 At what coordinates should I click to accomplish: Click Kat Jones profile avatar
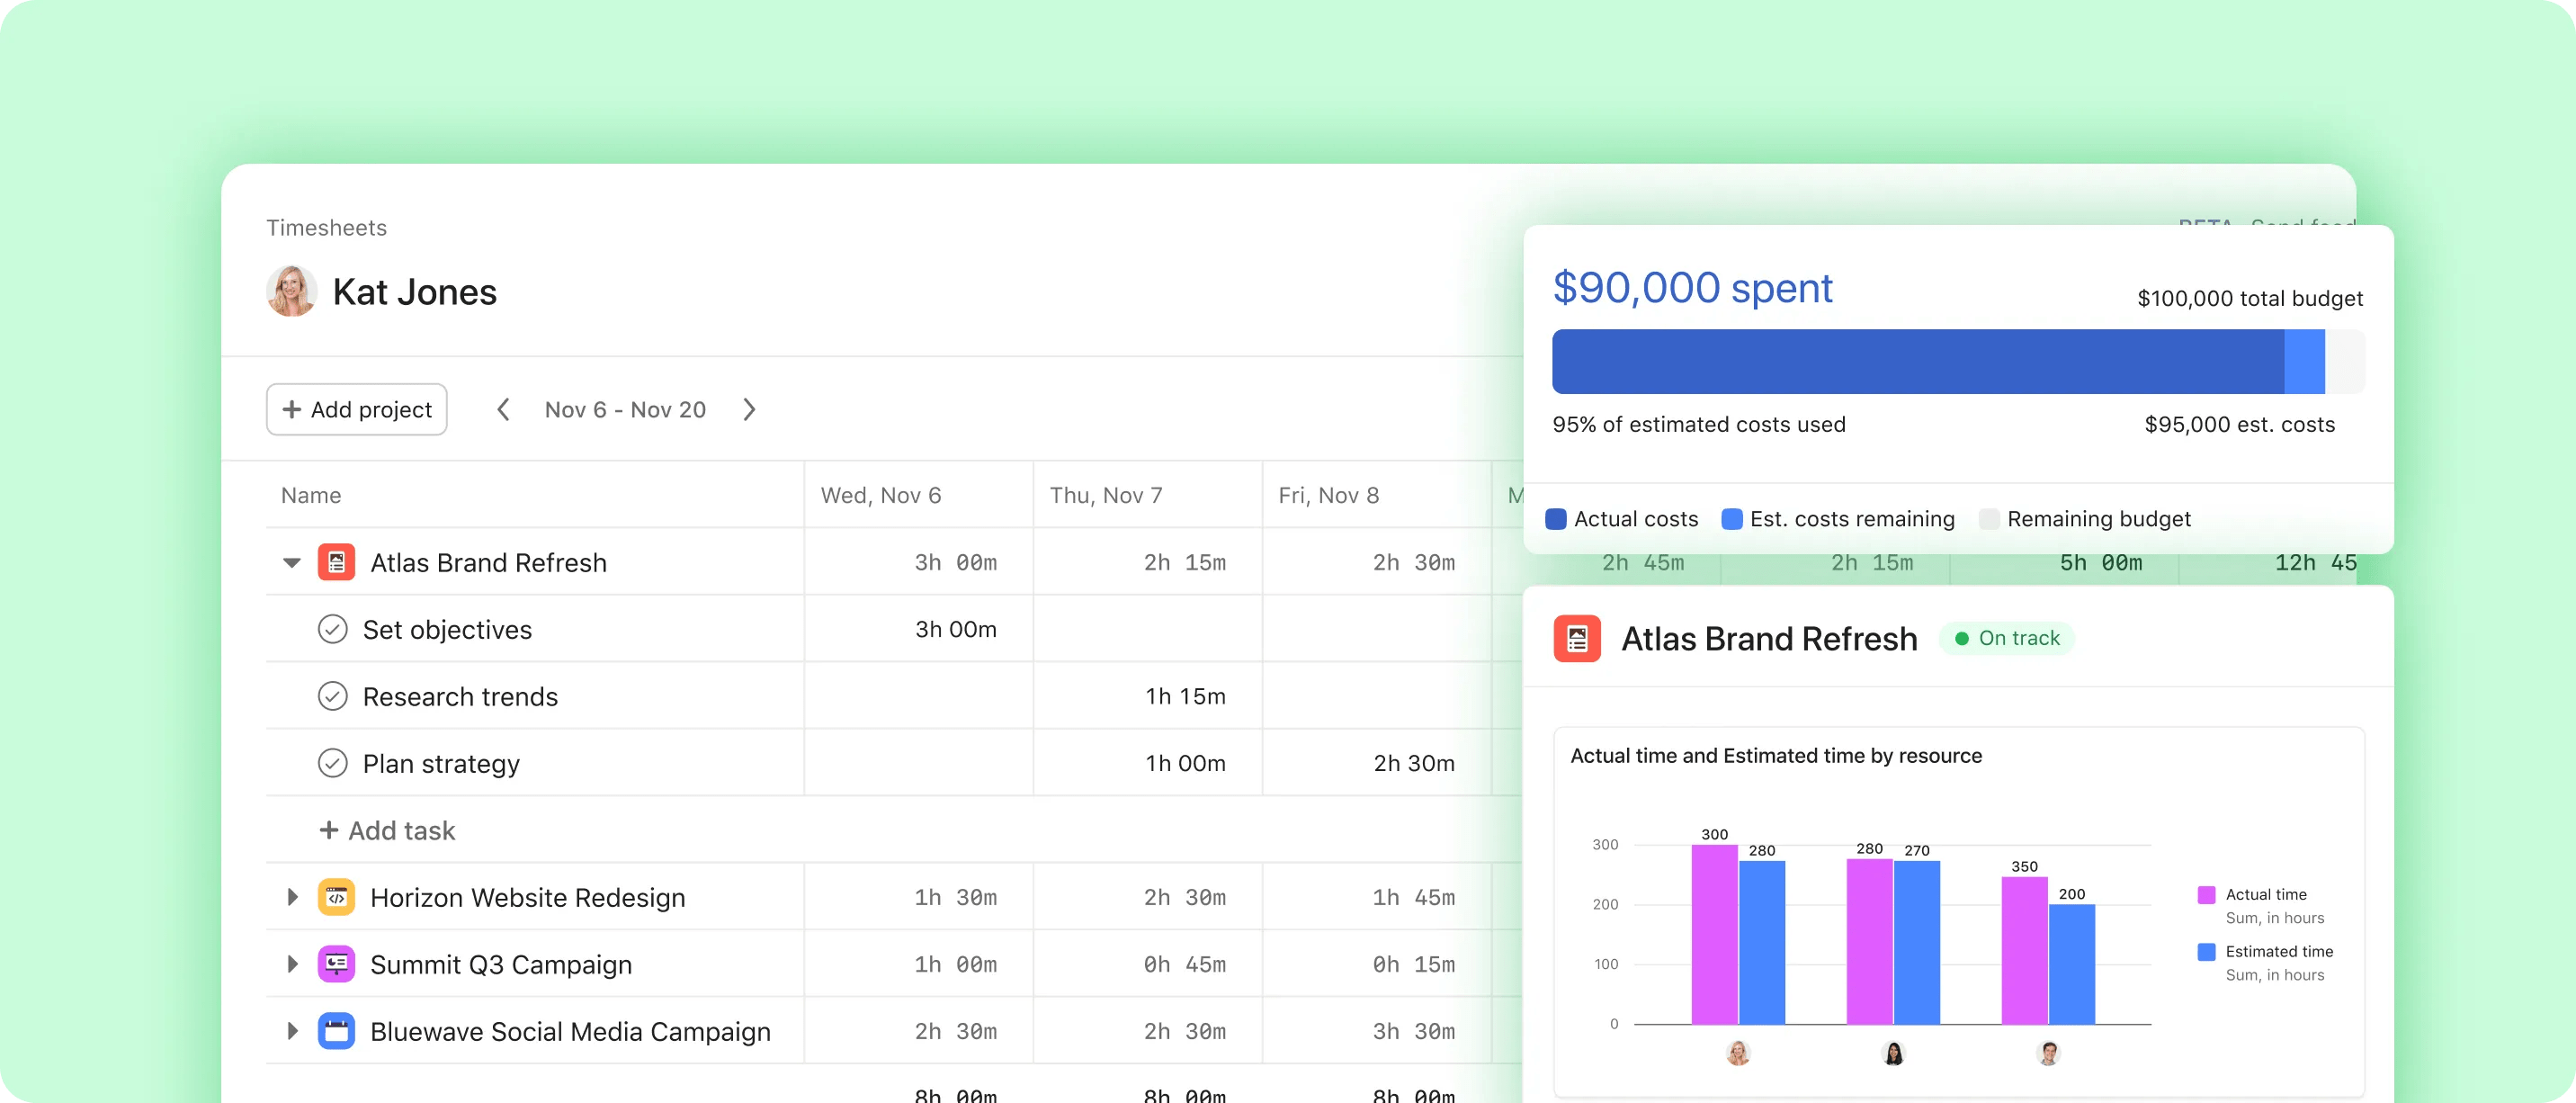click(x=292, y=291)
